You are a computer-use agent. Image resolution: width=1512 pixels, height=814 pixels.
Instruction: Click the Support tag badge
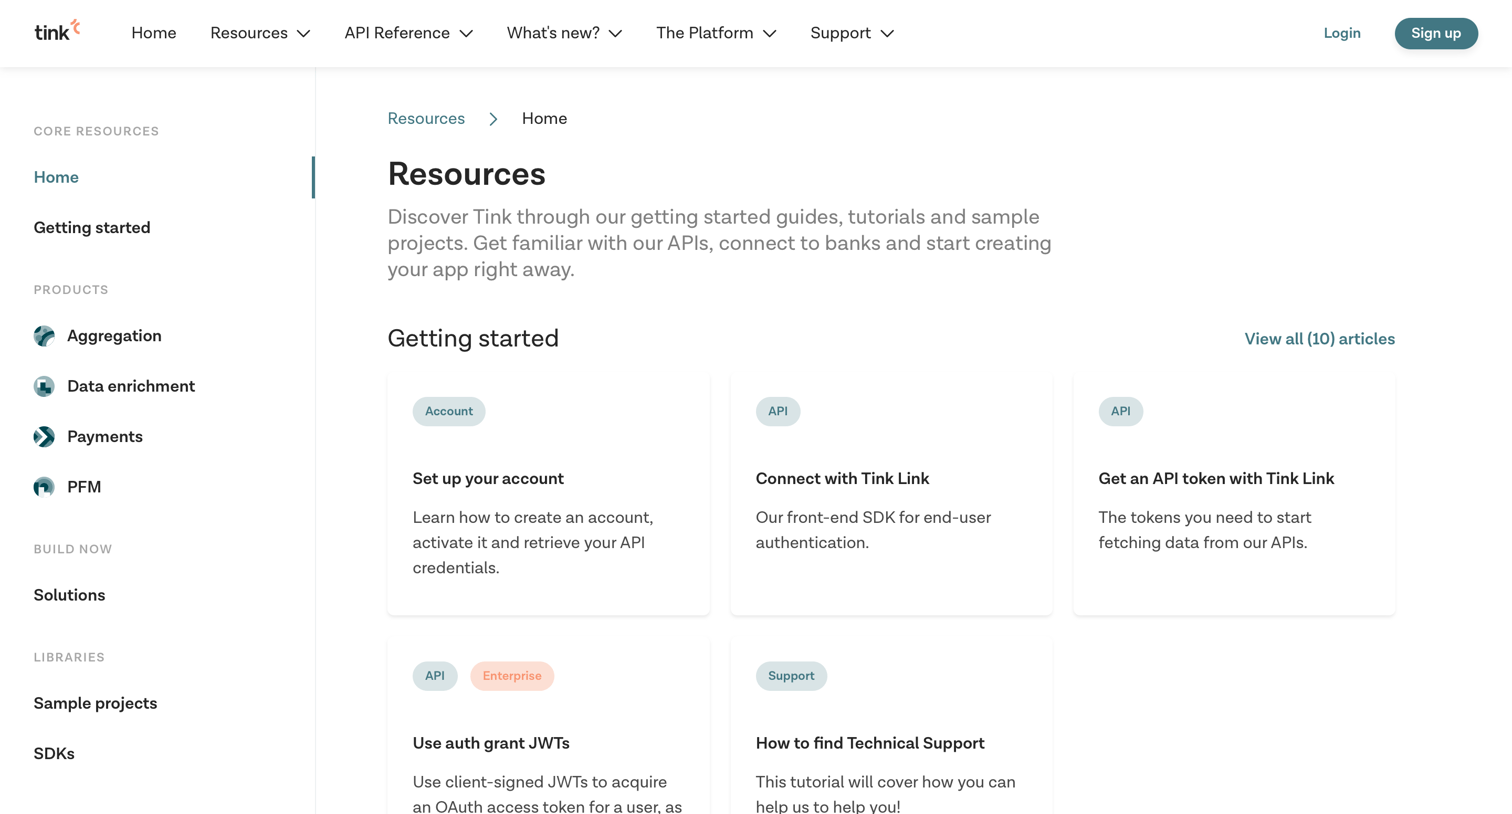[791, 676]
